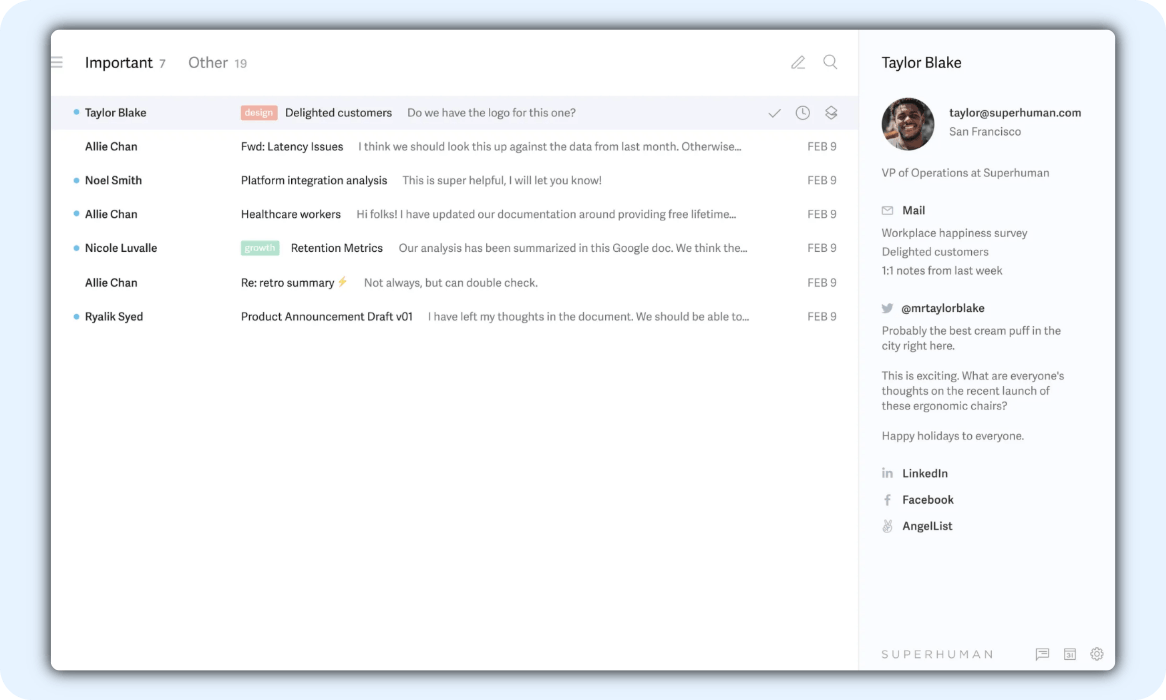Screen dimensions: 1166x700
Task: Switch to the Important tab
Action: pos(119,63)
